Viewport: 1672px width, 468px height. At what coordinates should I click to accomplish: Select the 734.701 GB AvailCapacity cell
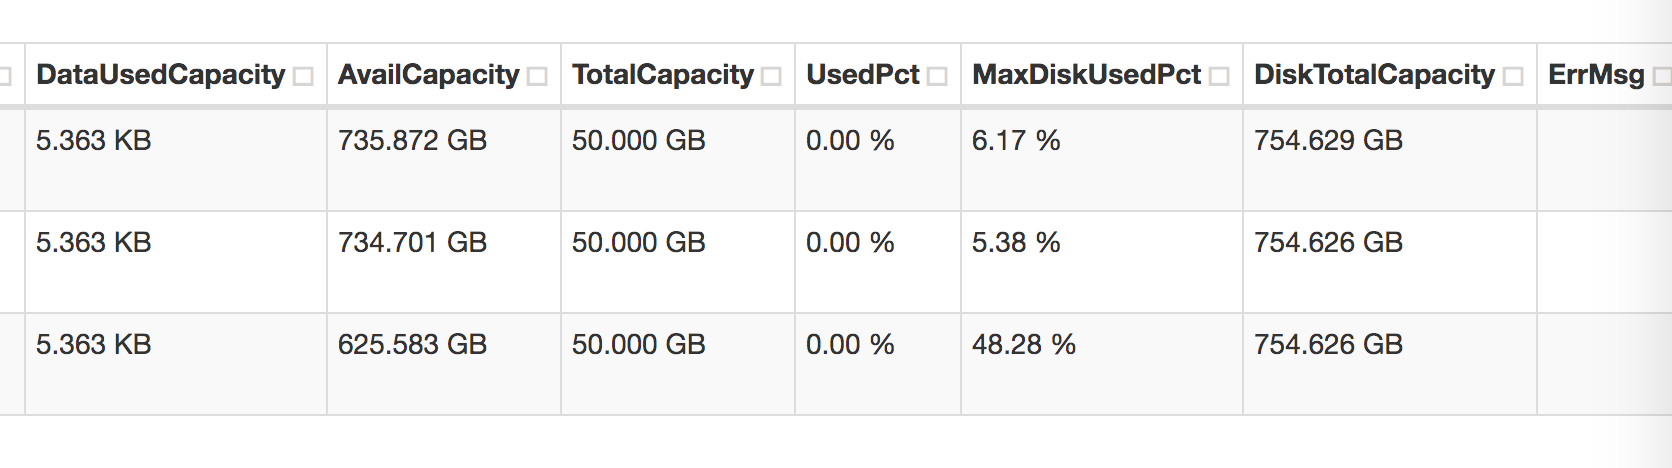pos(444,262)
